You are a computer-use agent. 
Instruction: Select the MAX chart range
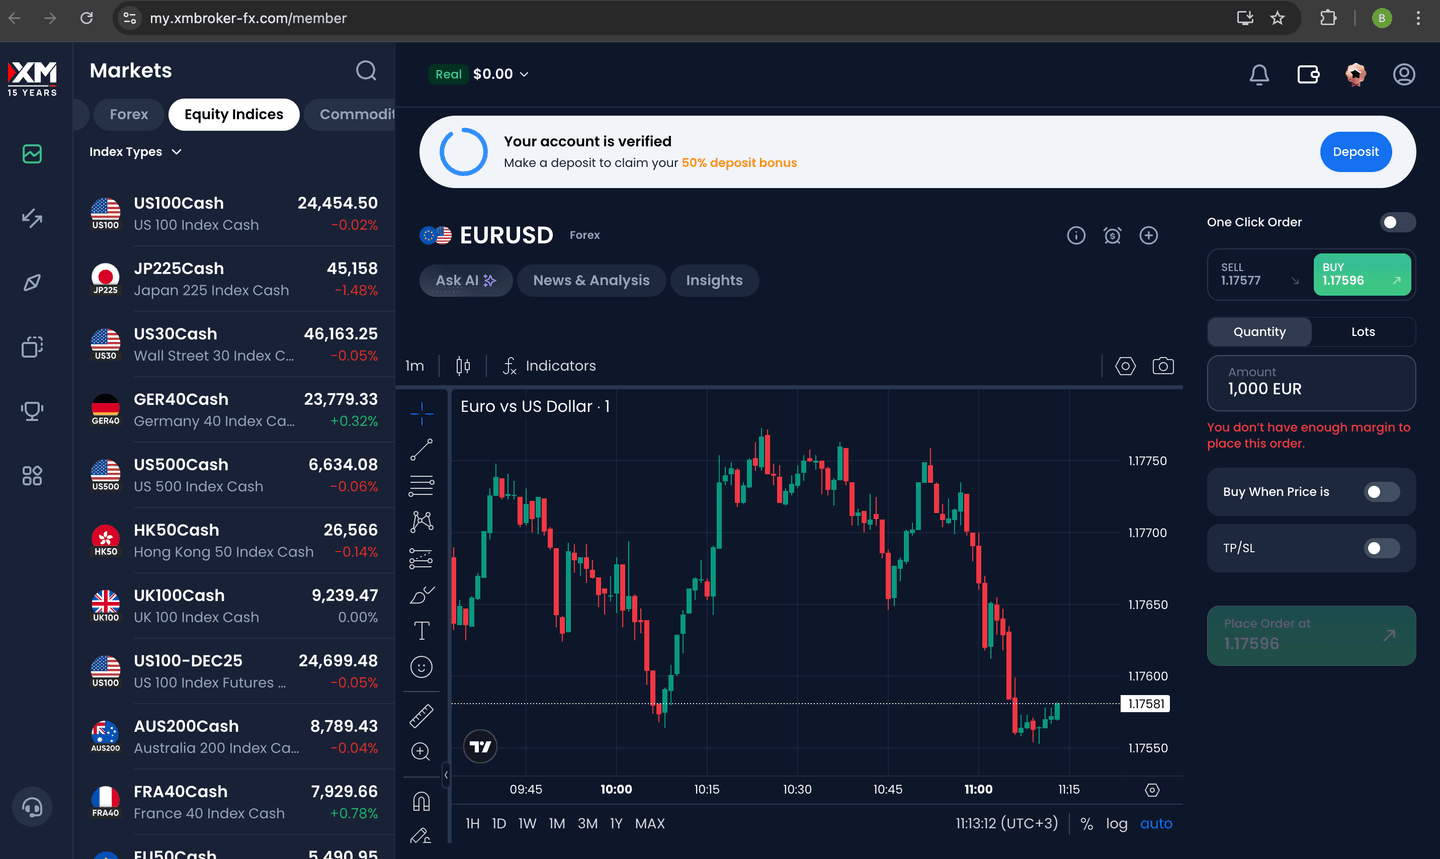[650, 824]
